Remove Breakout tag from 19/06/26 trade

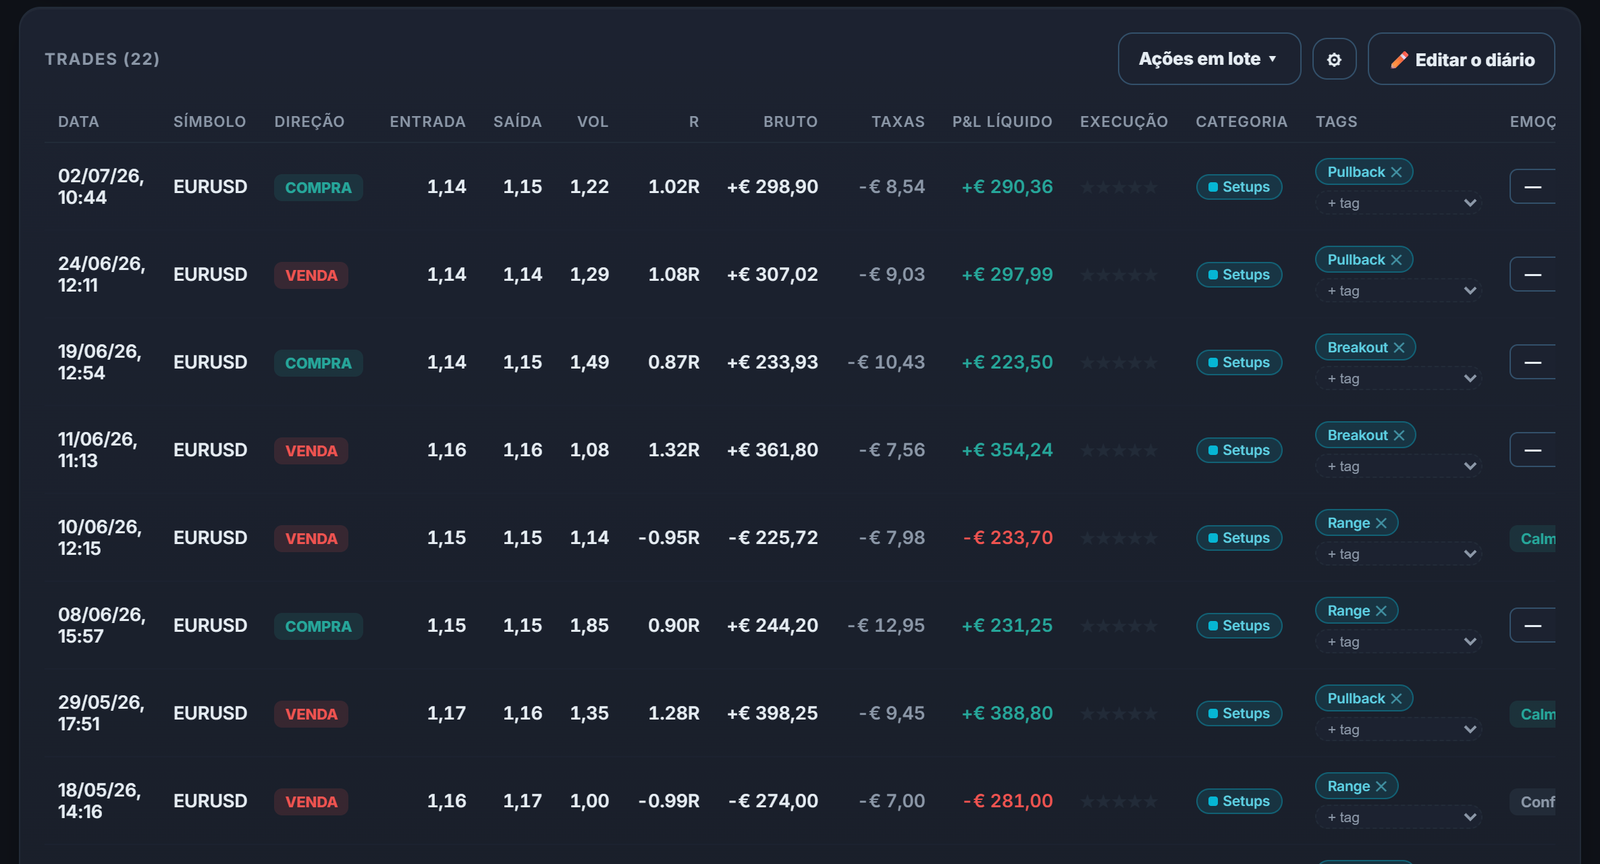pos(1399,348)
